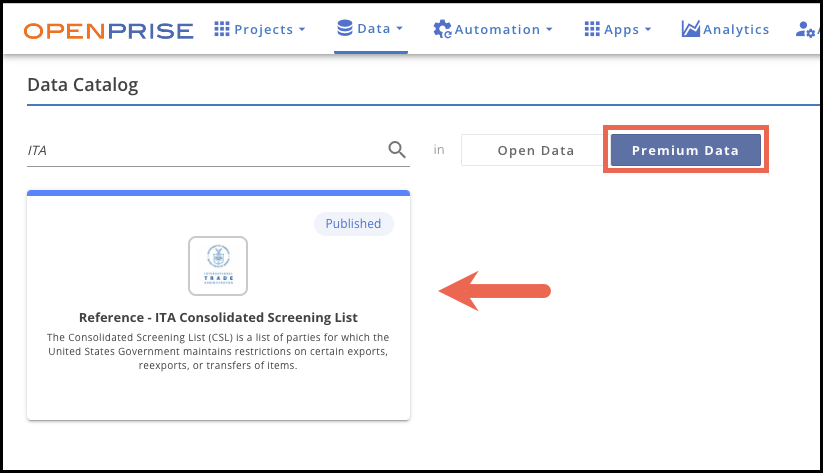Click the Openprise logo
This screenshot has height=473, width=823.
[109, 31]
